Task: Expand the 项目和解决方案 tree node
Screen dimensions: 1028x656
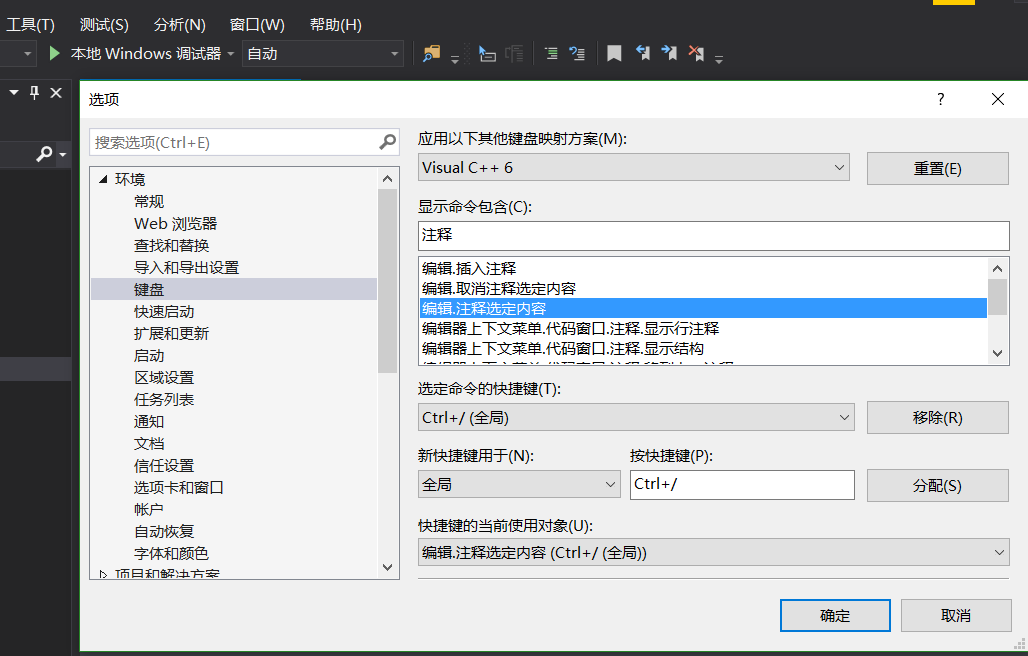Action: tap(103, 574)
